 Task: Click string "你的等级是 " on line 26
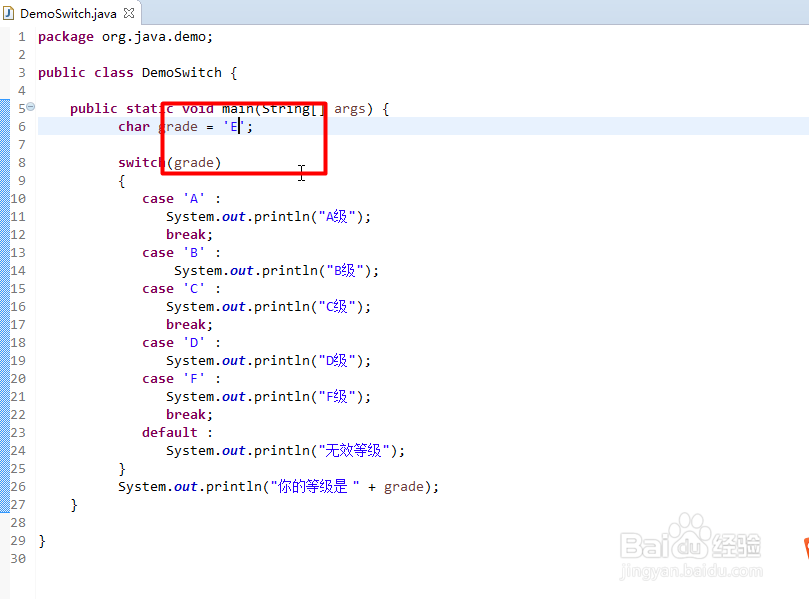coord(315,487)
